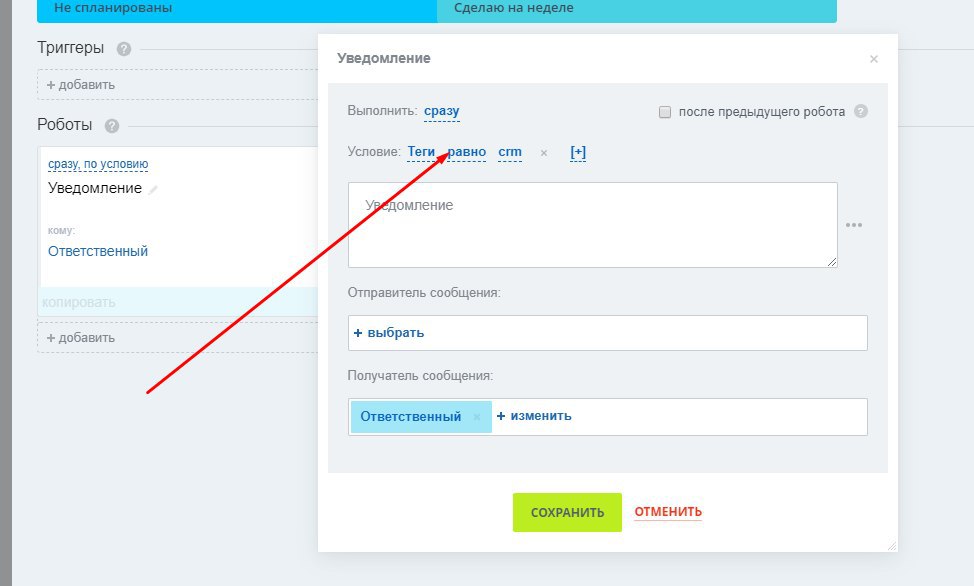The width and height of the screenshot is (974, 586).
Task: Add a robot with '+ добавить'
Action: coord(81,337)
